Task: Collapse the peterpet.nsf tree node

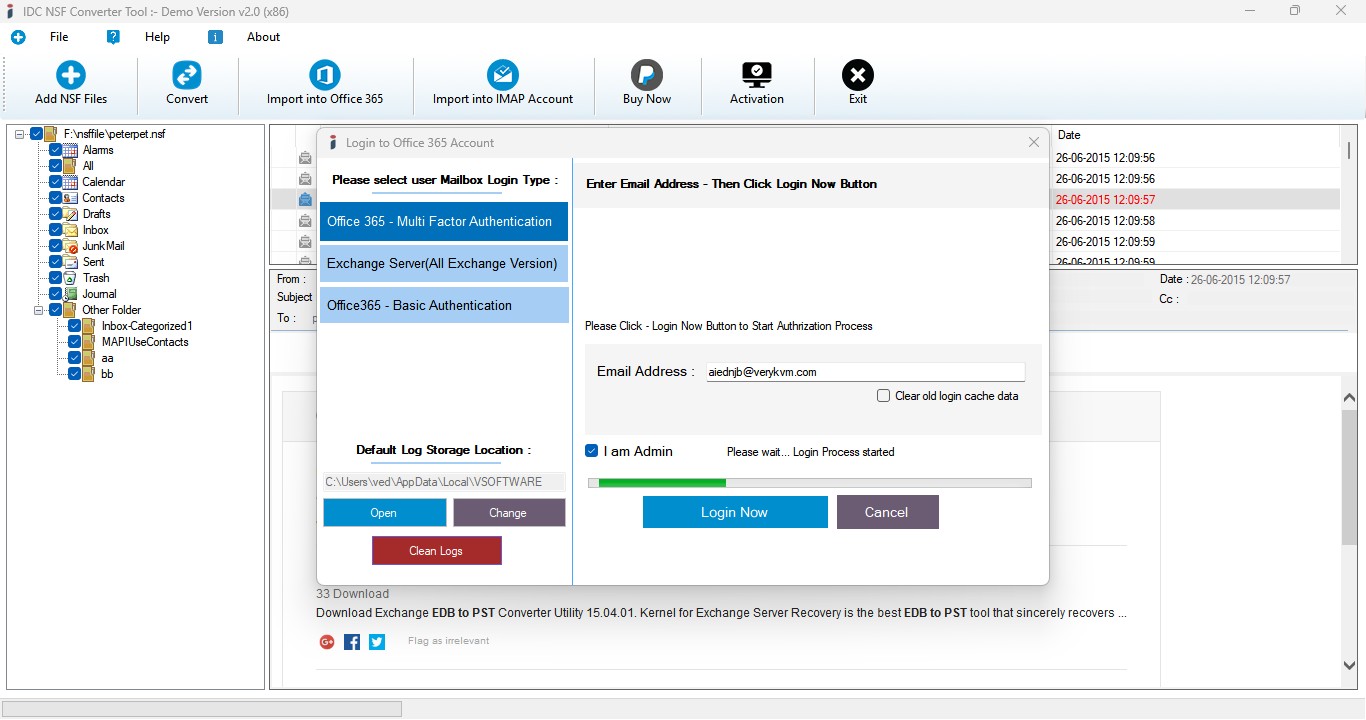Action: point(20,134)
